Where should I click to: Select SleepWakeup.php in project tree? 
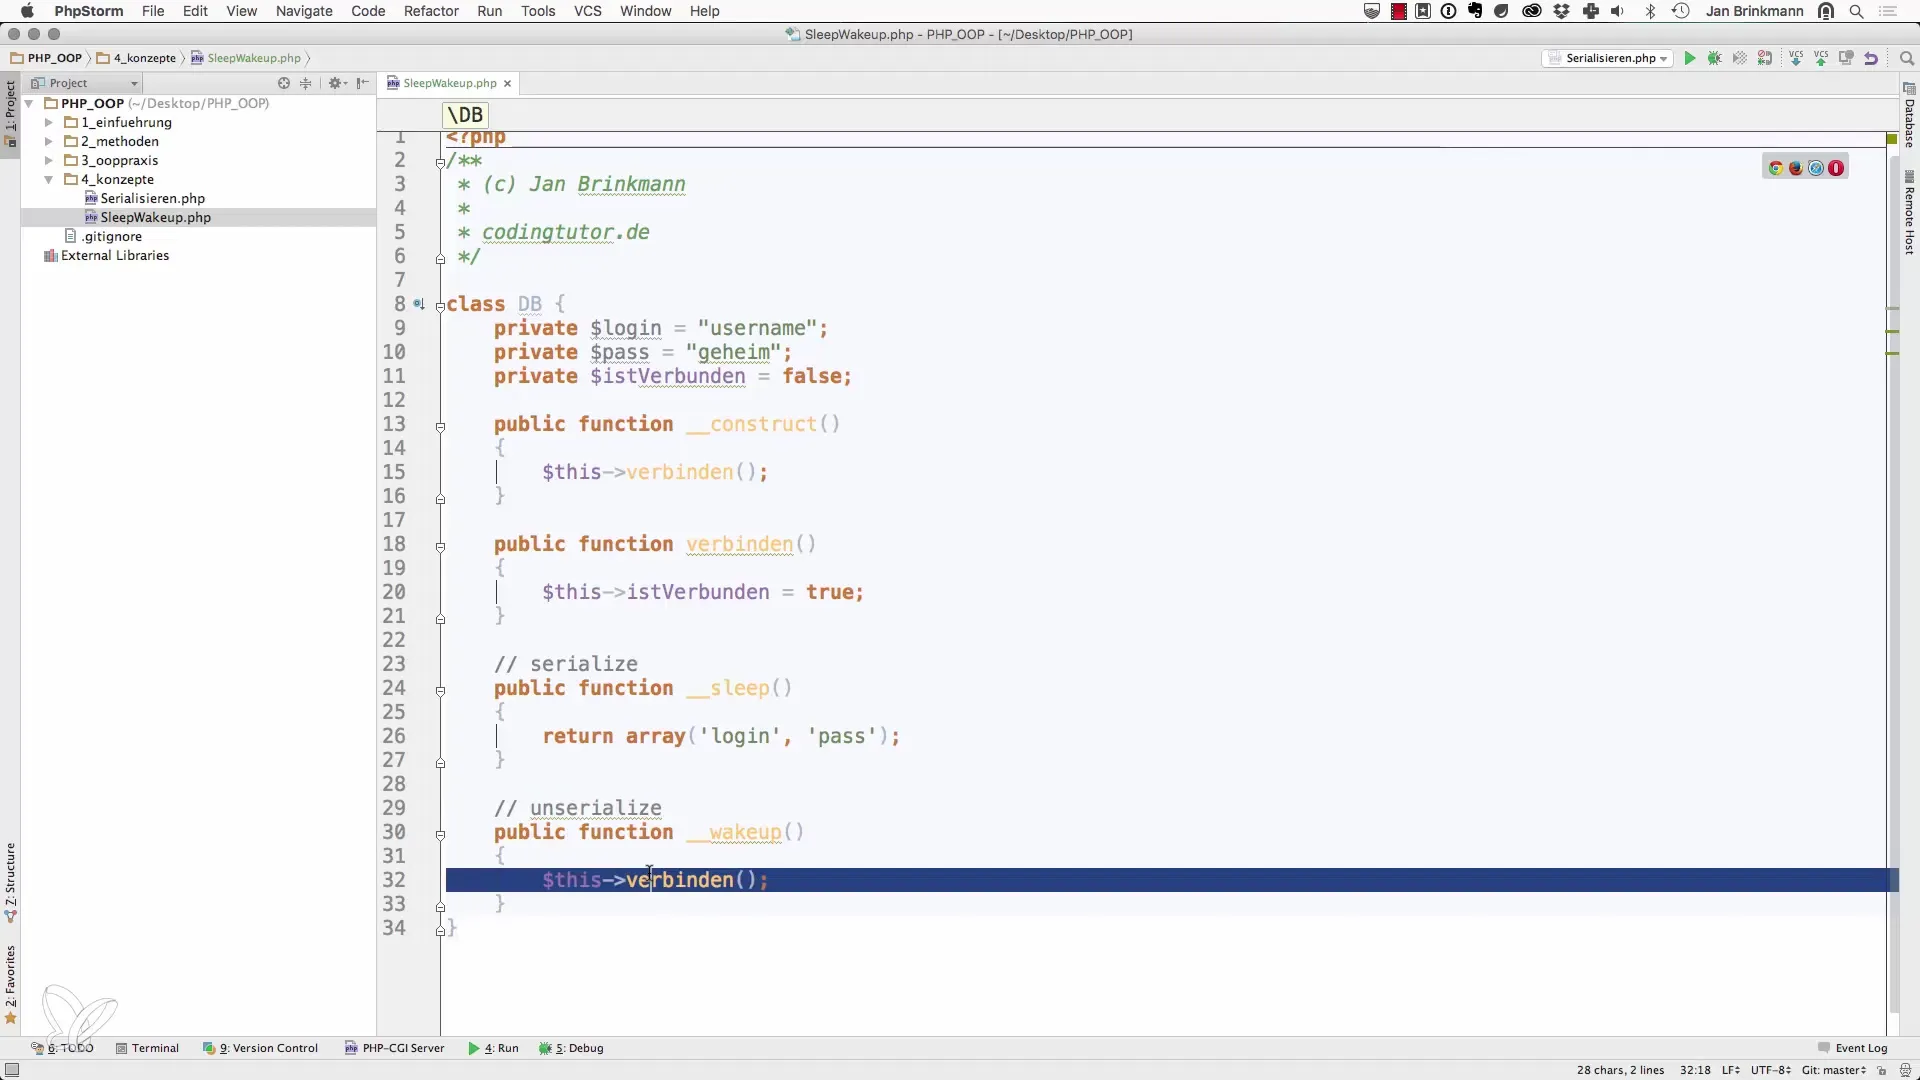click(x=155, y=217)
